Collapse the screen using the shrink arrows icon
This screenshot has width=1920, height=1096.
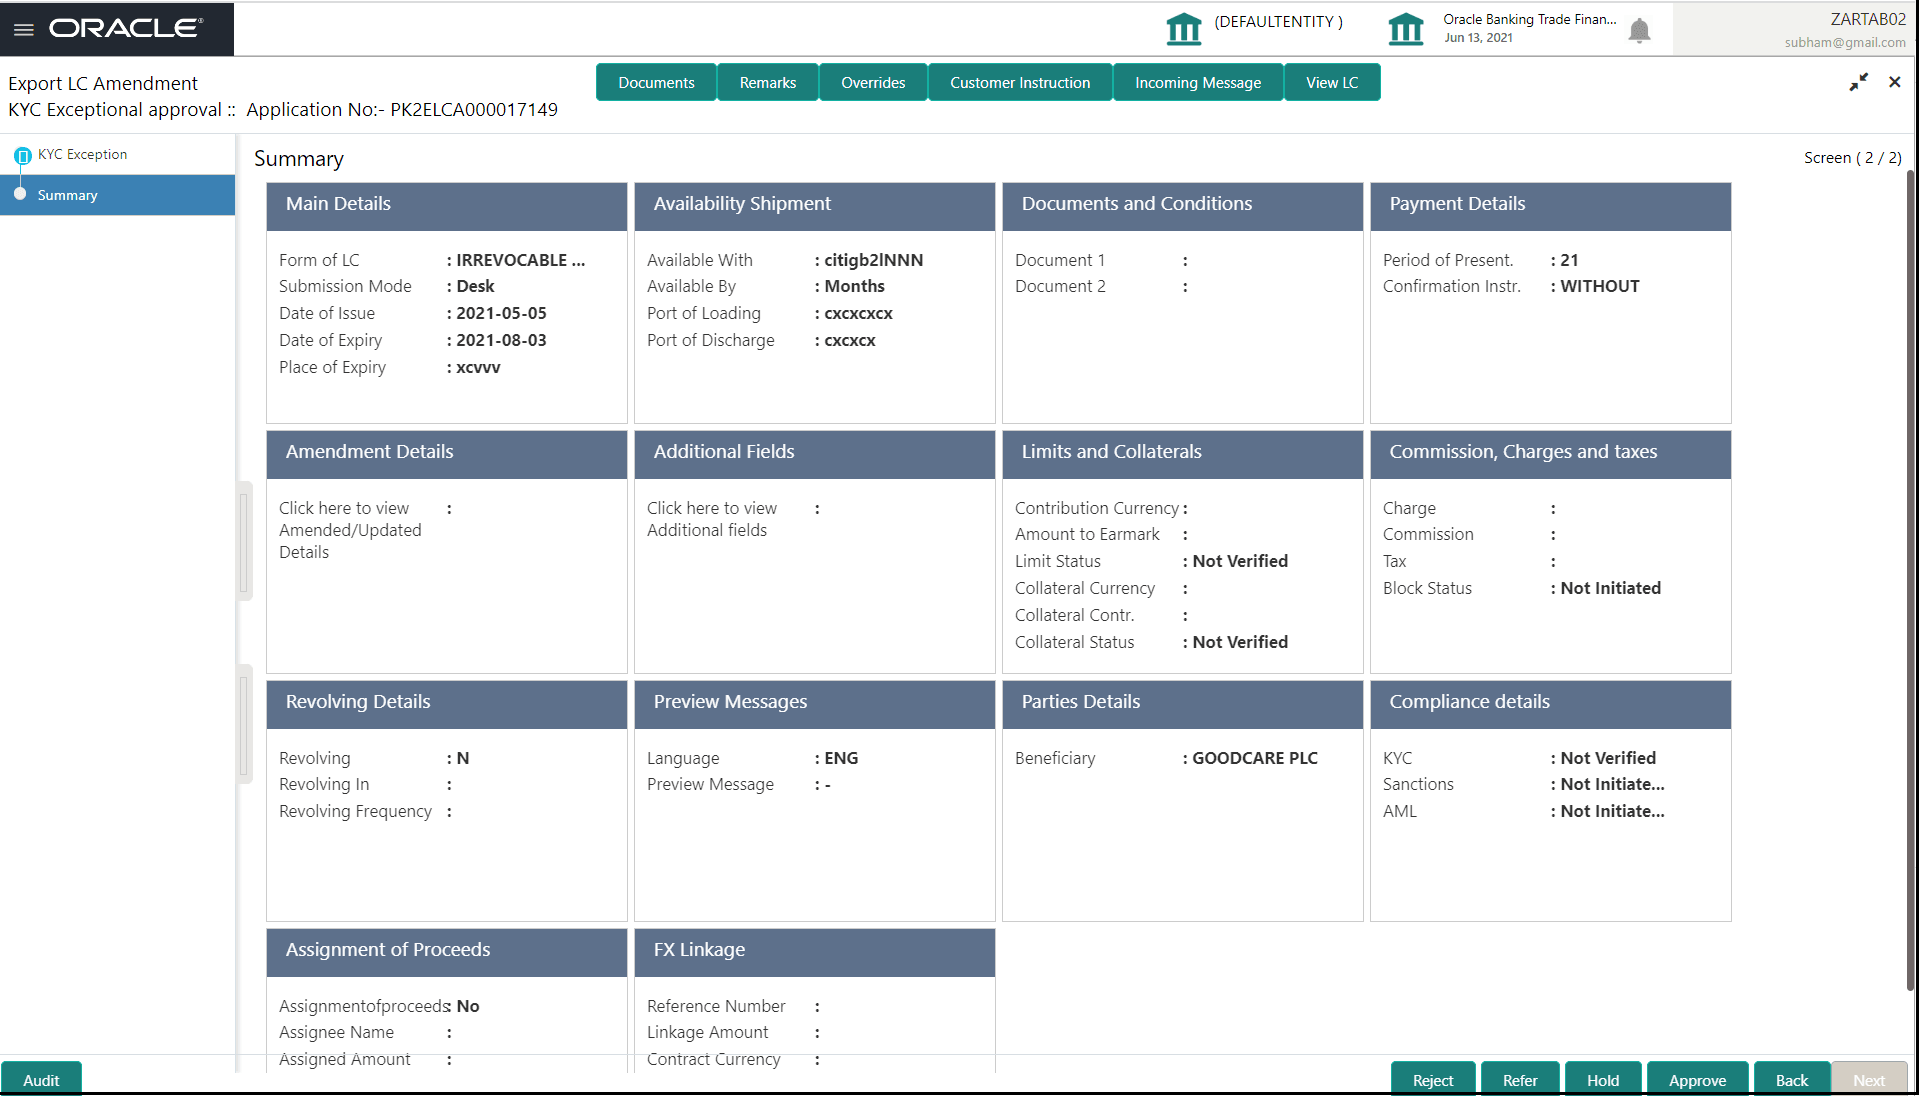pos(1858,82)
